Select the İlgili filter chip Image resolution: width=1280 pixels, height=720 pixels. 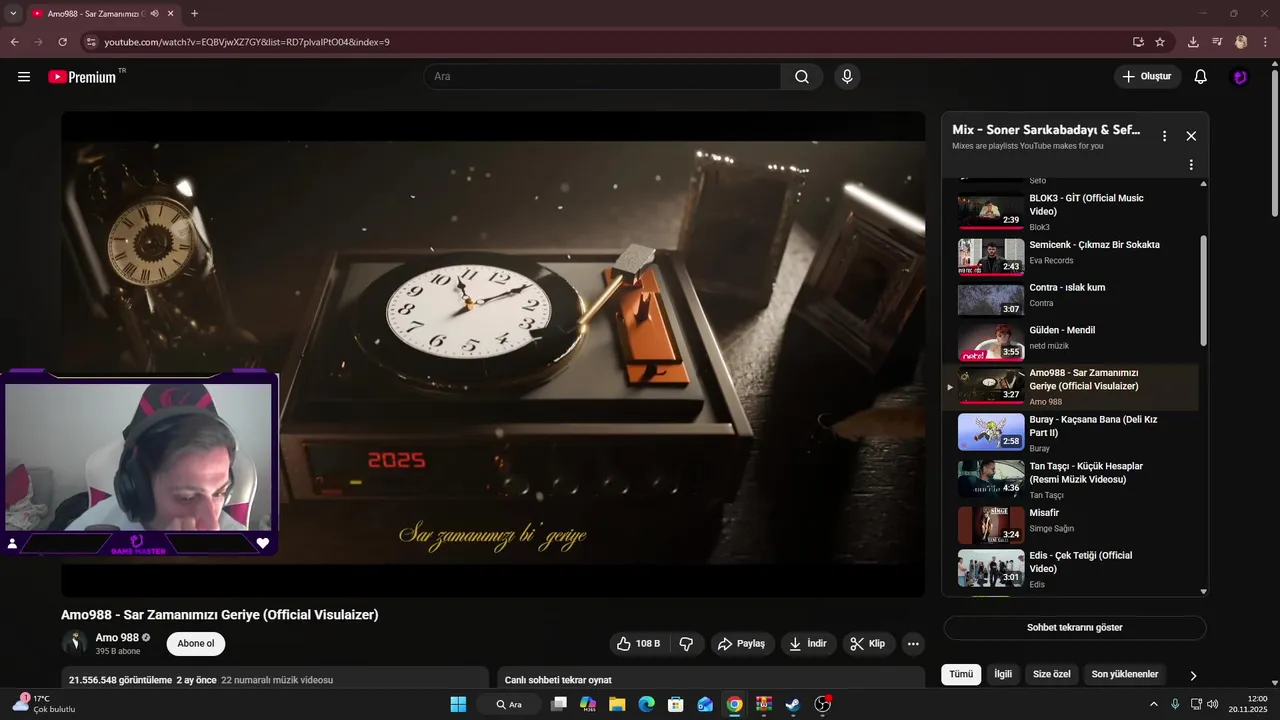pos(1003,674)
